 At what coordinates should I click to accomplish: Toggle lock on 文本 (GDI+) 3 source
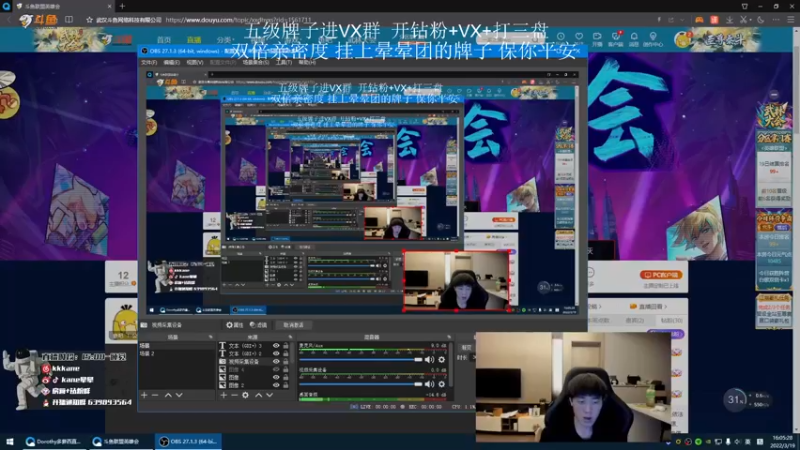[286, 346]
